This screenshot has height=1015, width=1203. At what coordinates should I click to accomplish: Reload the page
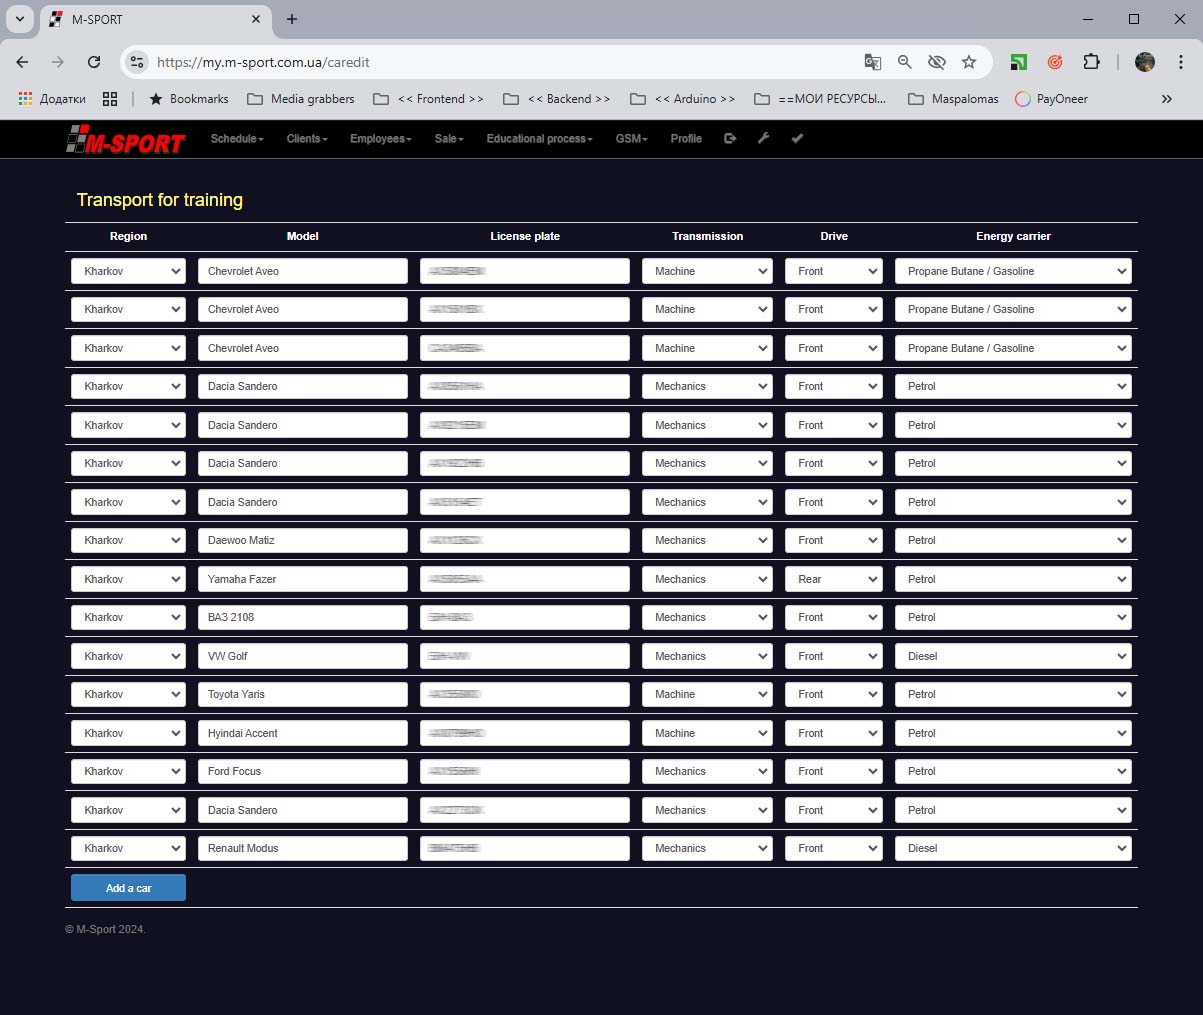pyautogui.click(x=94, y=62)
